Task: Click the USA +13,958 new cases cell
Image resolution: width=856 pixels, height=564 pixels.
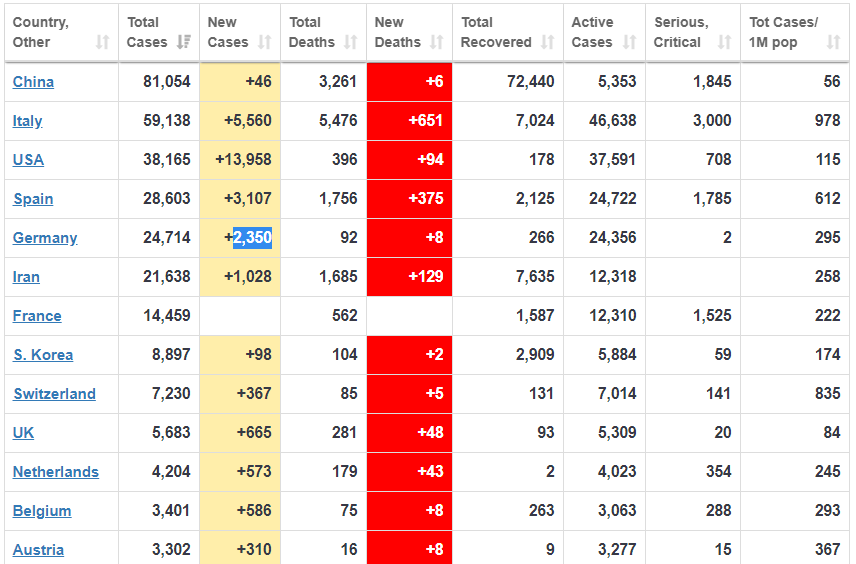Action: click(243, 160)
